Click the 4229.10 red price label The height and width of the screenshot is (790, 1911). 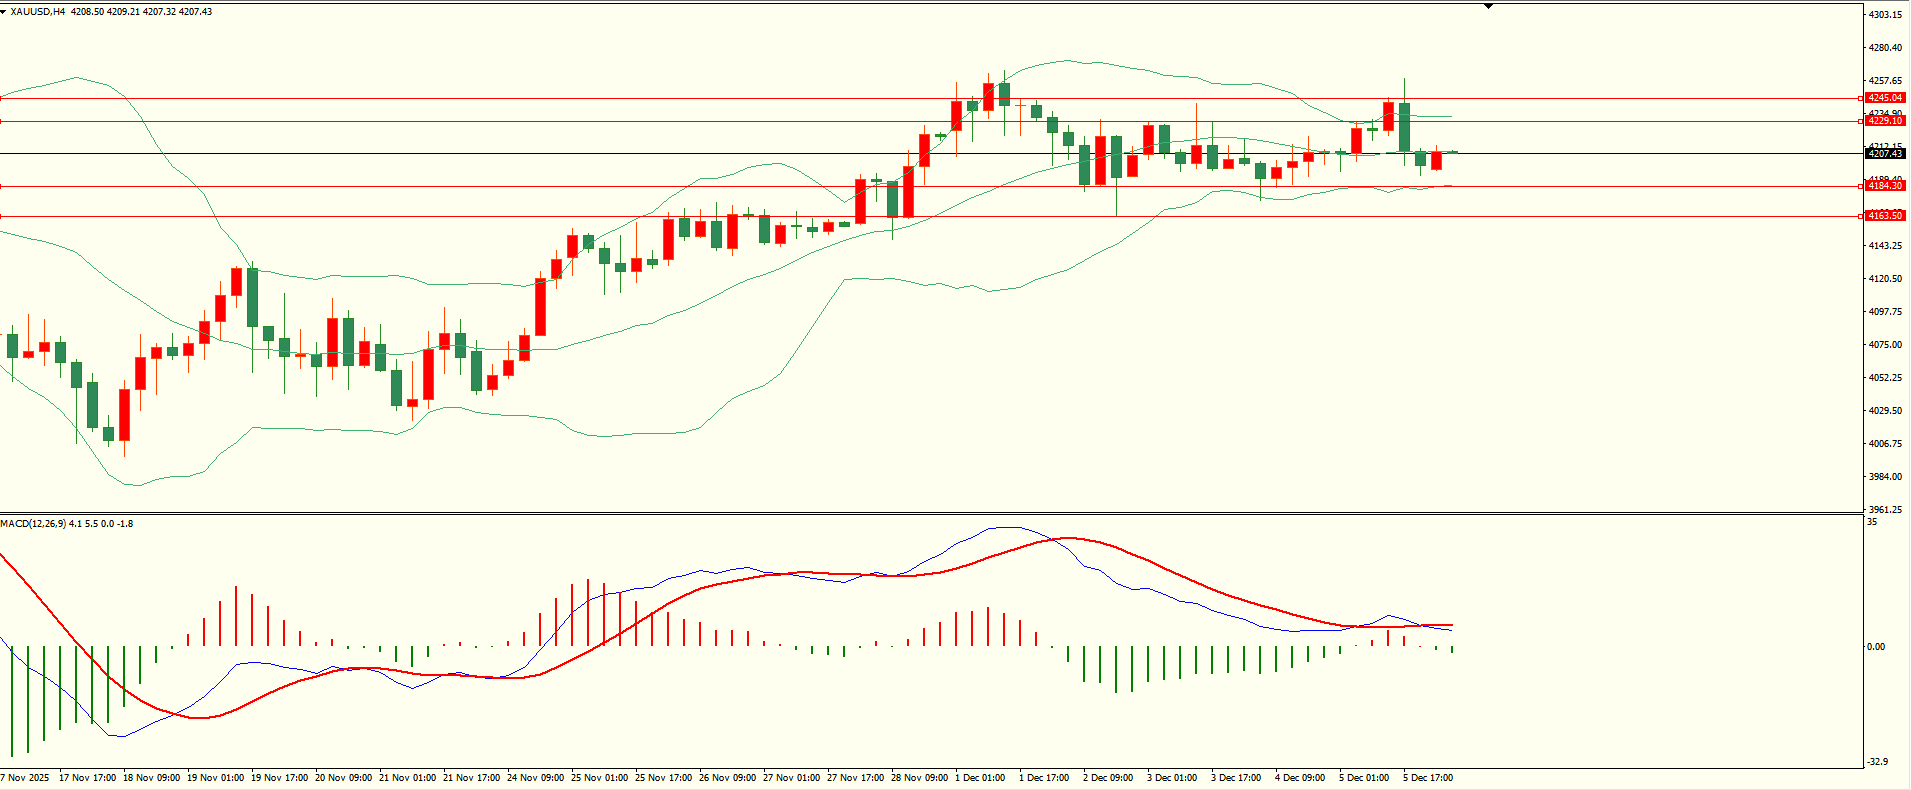(x=1885, y=121)
